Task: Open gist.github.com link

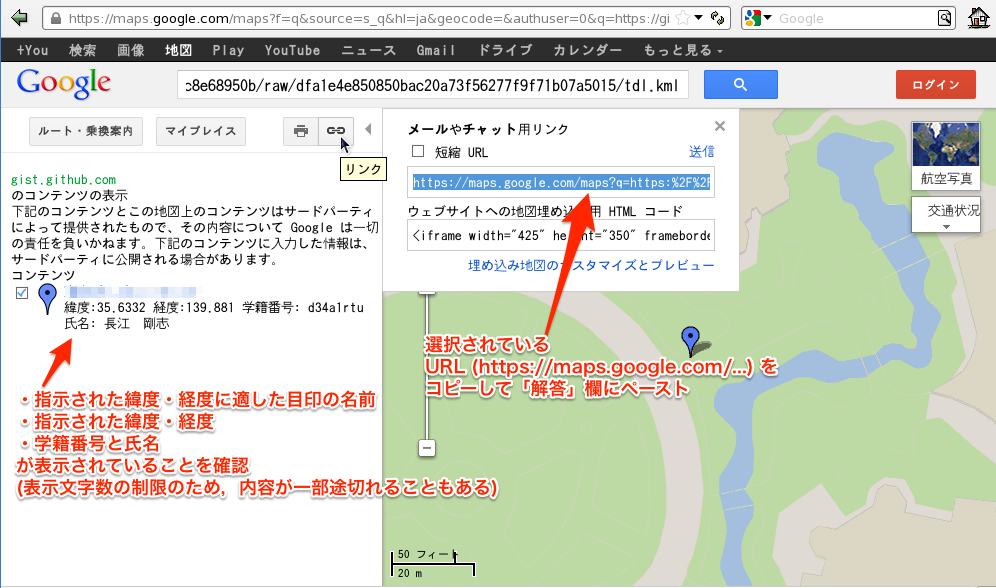Action: (x=64, y=180)
